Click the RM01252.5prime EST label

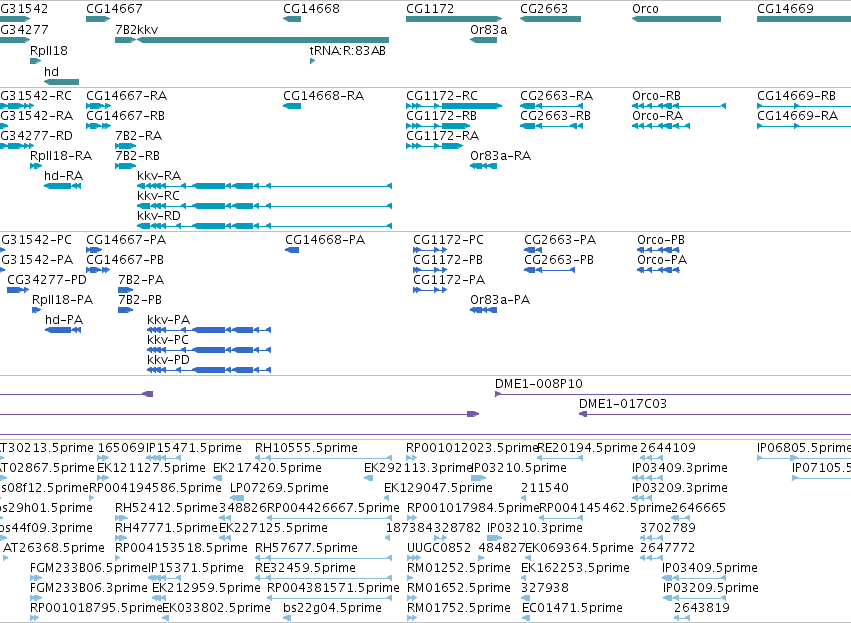(459, 568)
